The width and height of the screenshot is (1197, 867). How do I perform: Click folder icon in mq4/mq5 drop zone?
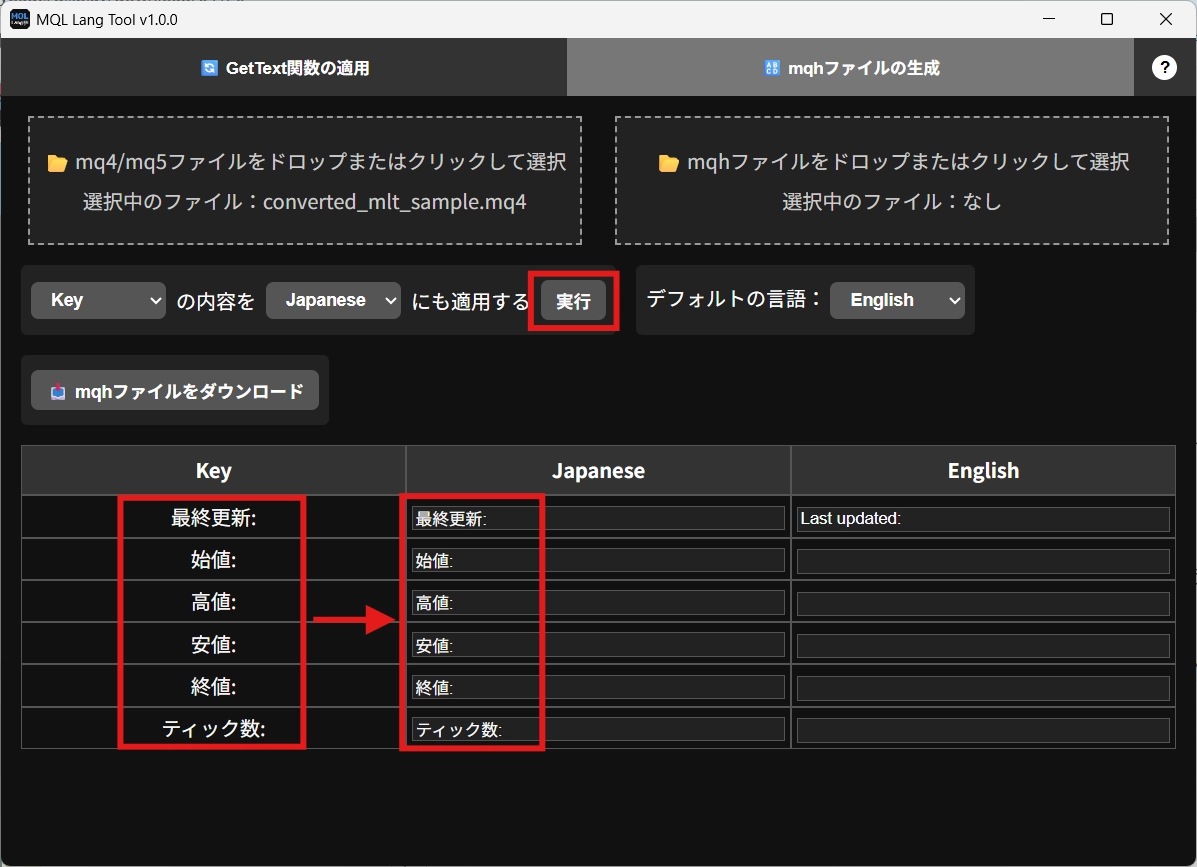click(57, 163)
